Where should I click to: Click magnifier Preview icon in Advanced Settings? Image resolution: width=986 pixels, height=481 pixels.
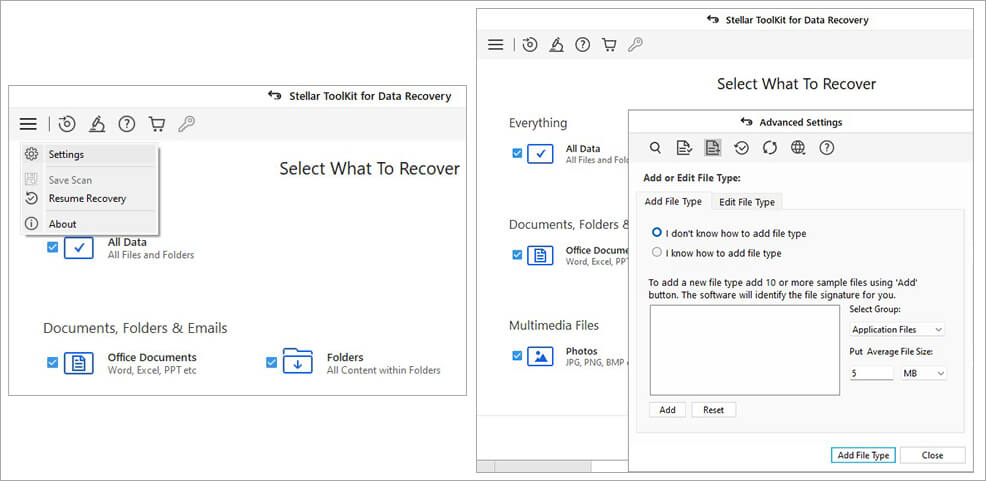[655, 148]
